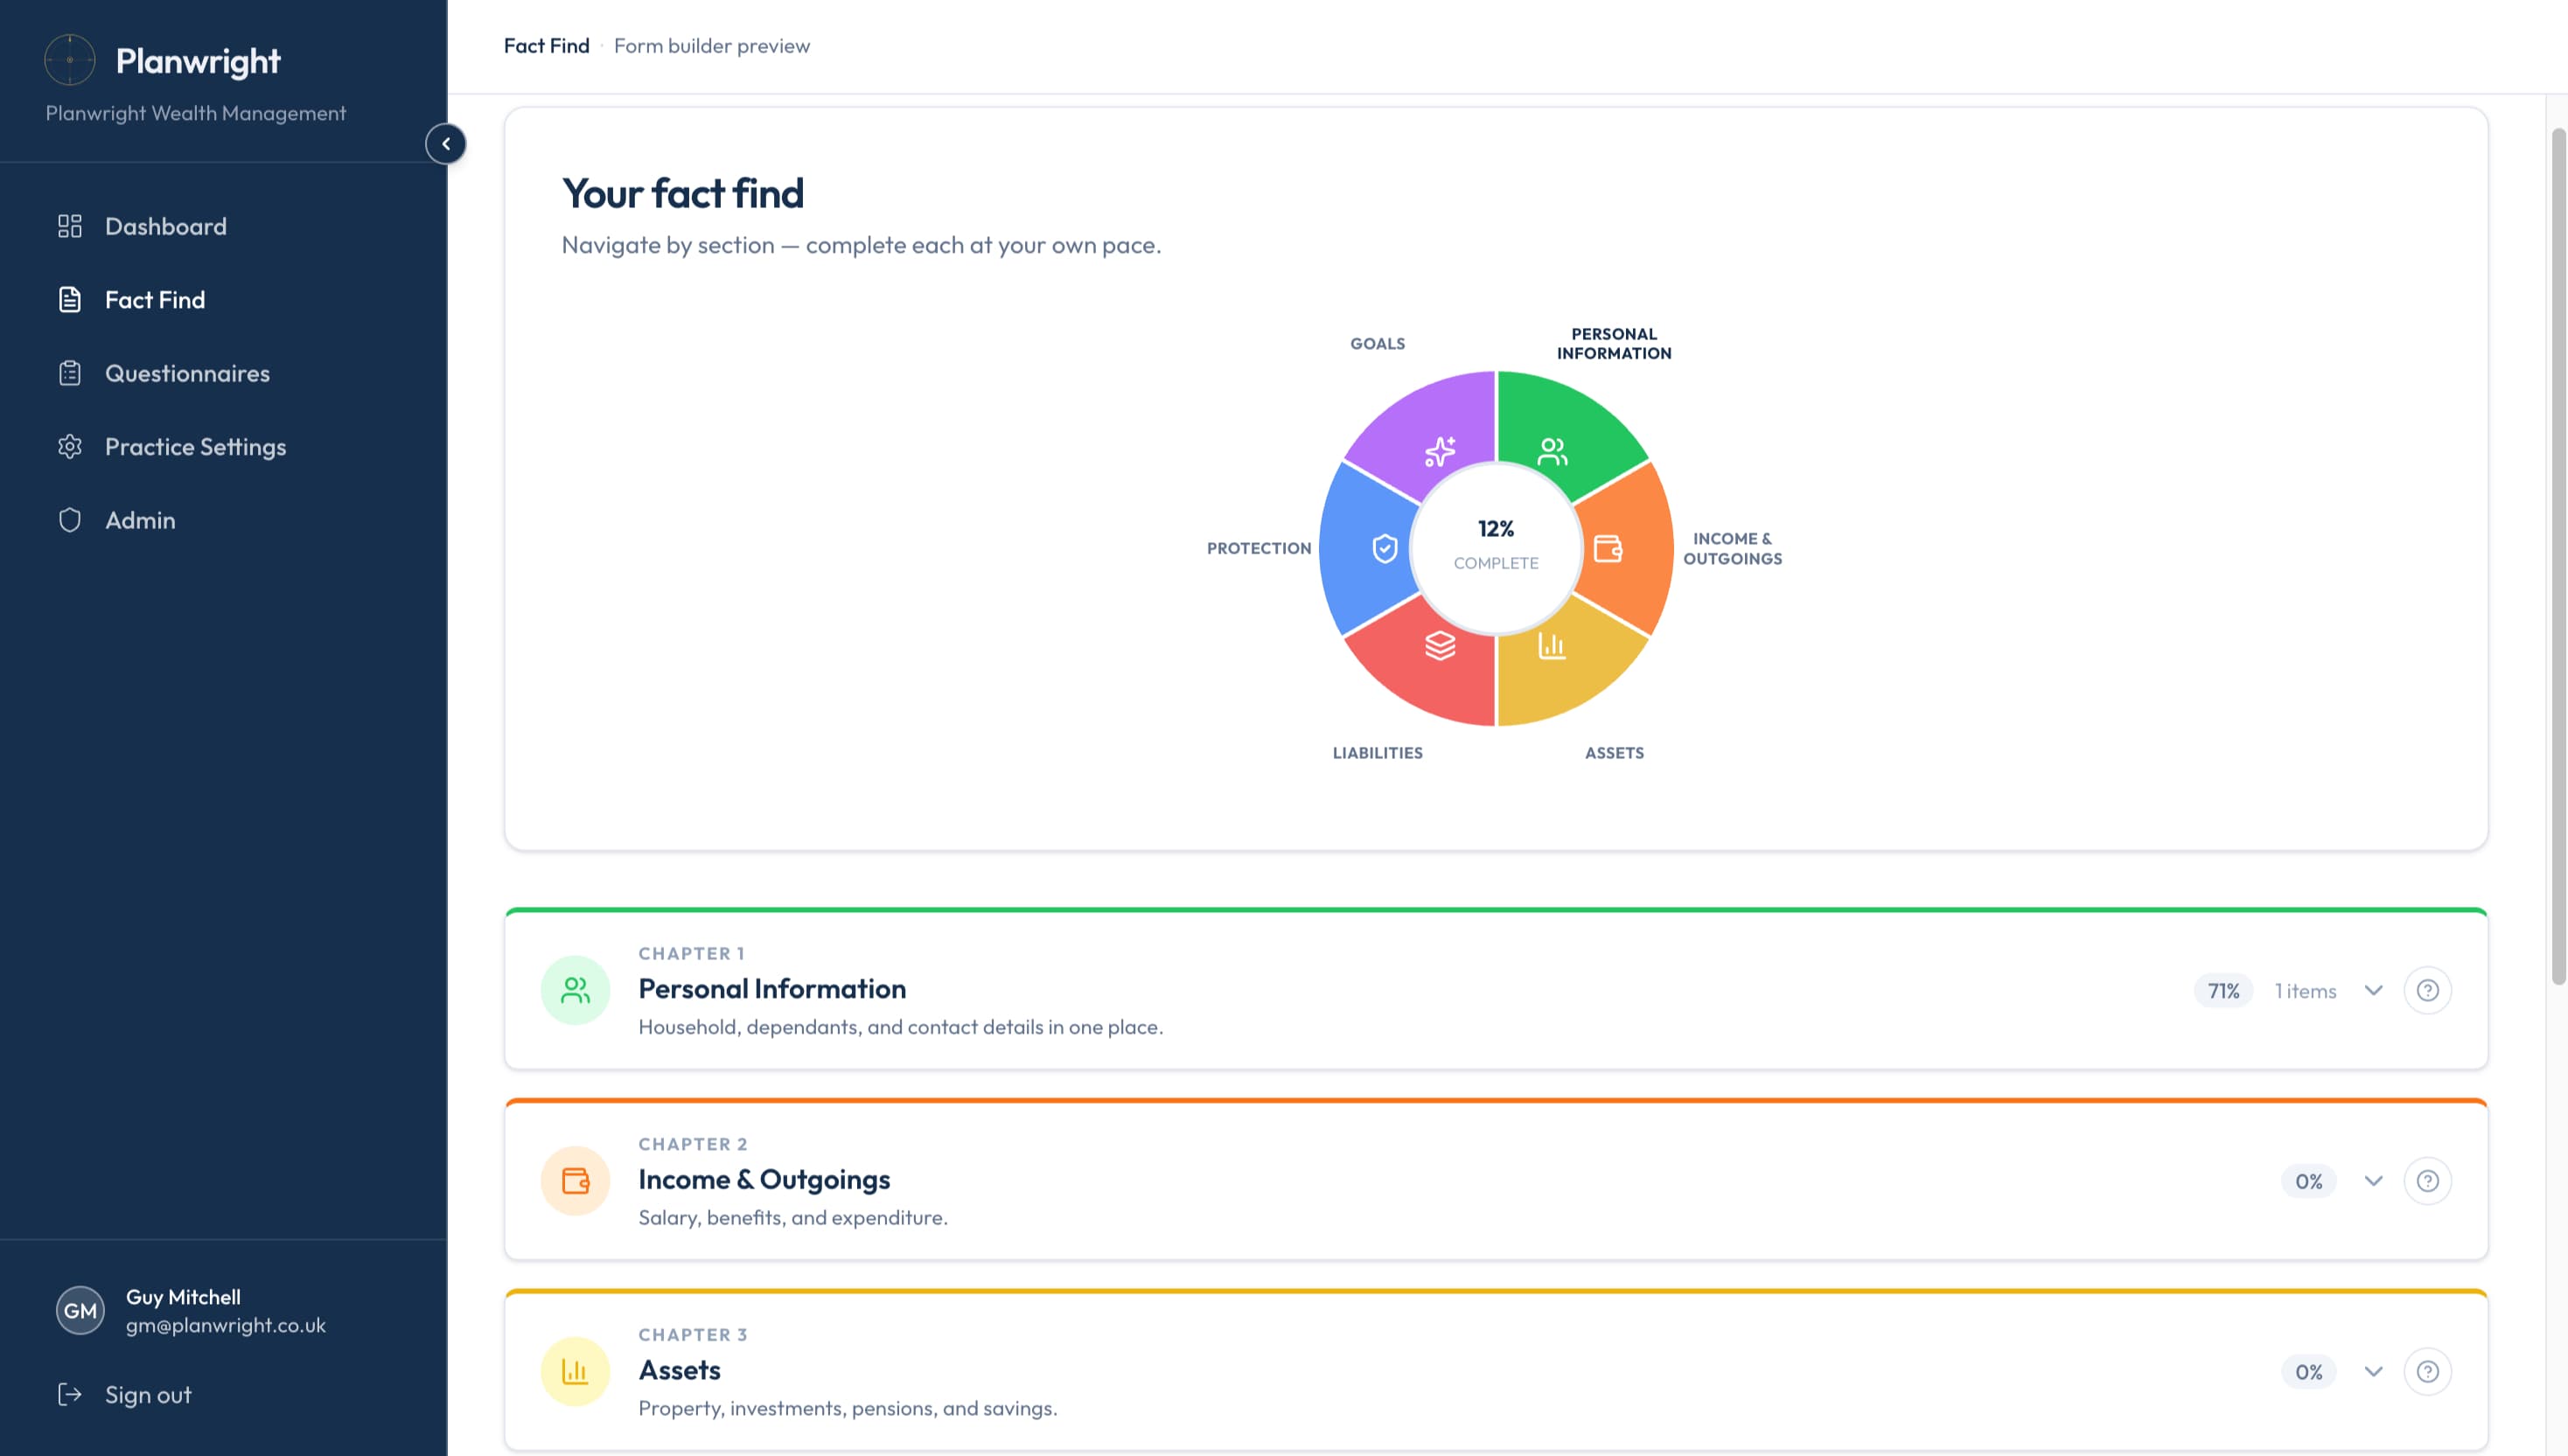
Task: Click the 71% progress badge
Action: tap(2223, 990)
